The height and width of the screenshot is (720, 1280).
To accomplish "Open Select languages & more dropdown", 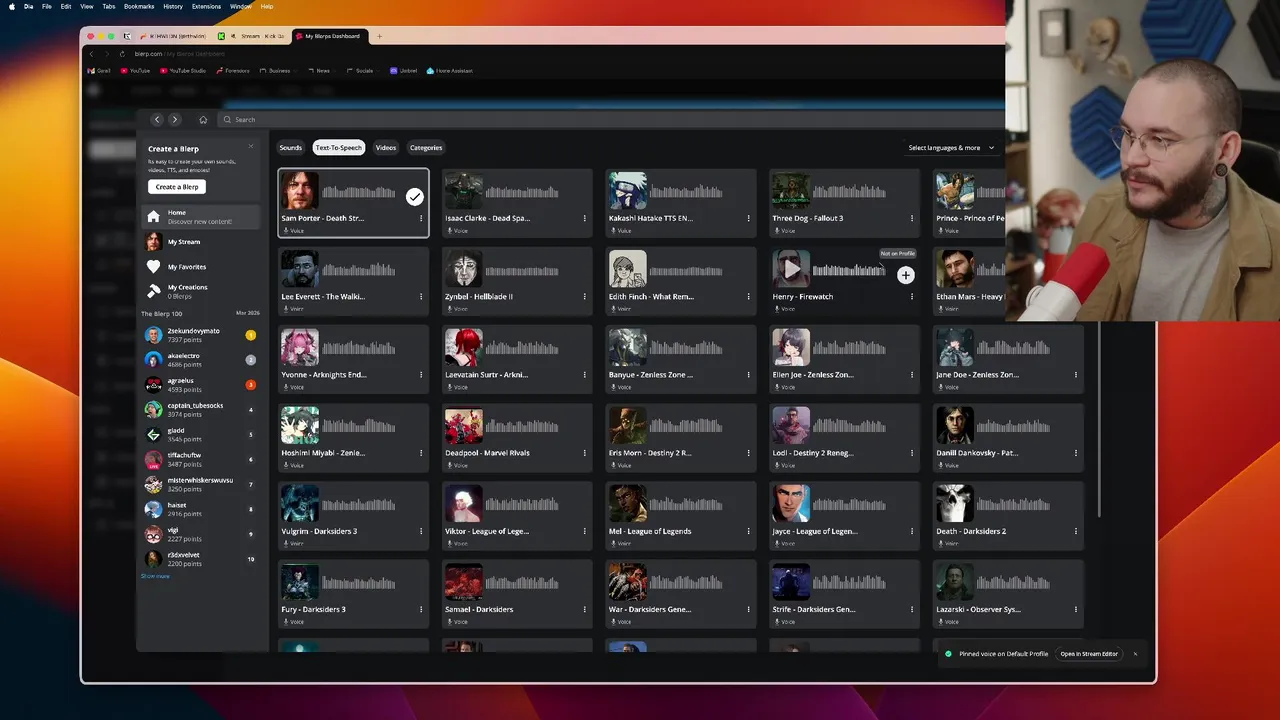I will pos(951,148).
